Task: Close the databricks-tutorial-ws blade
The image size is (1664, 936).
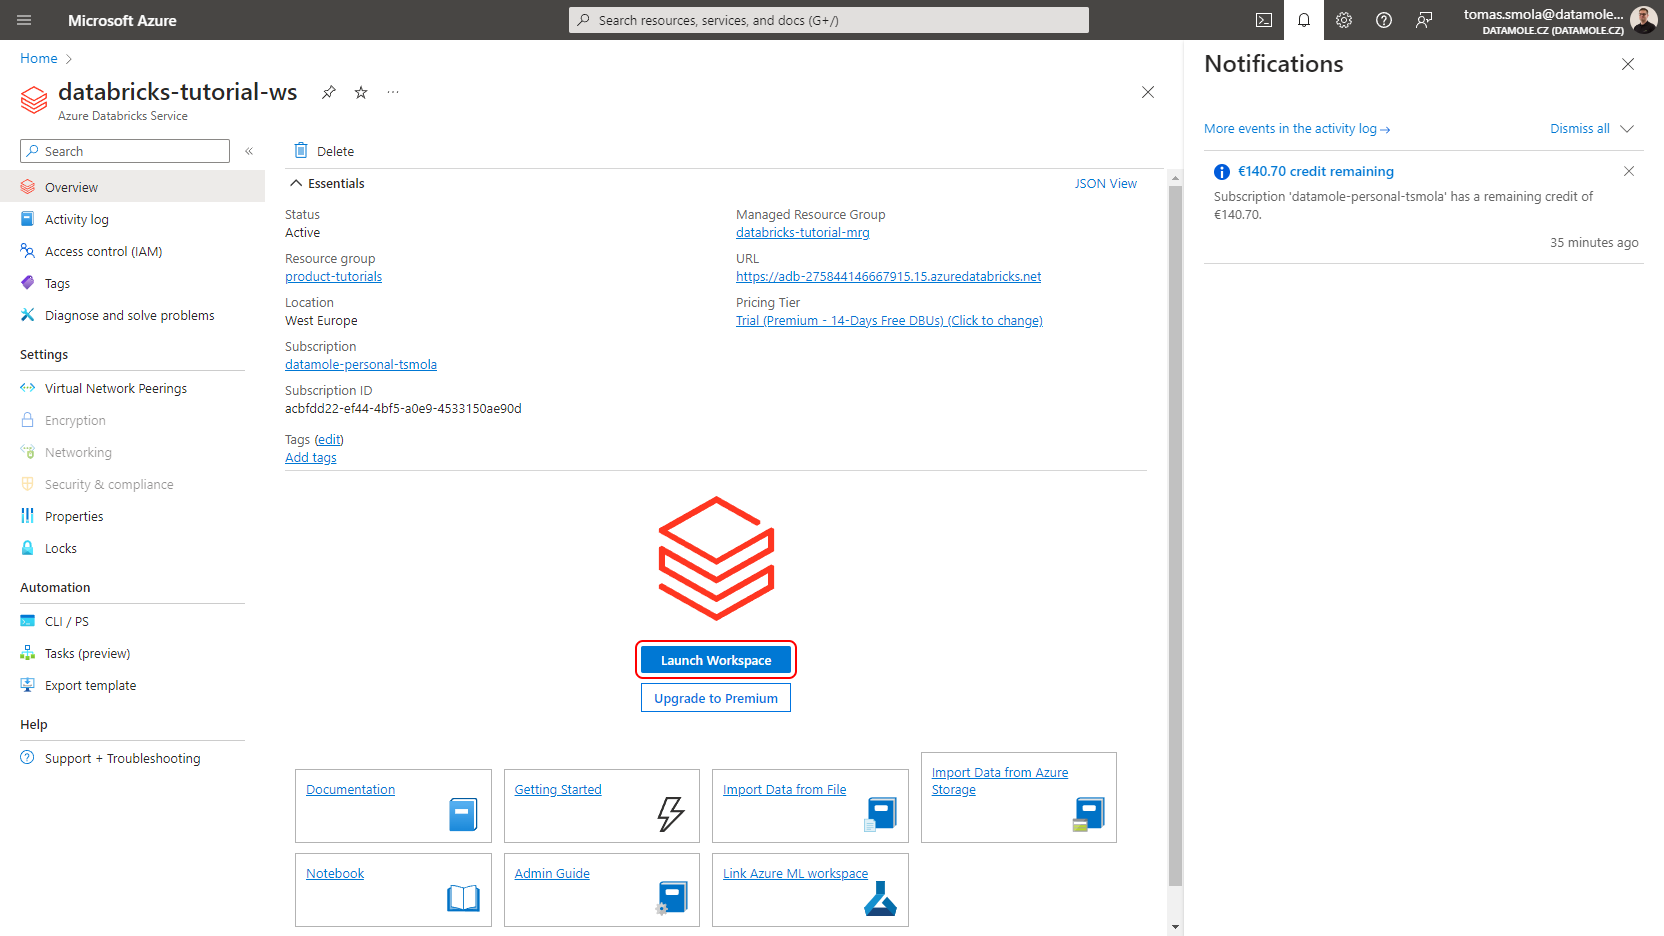Action: [1148, 92]
